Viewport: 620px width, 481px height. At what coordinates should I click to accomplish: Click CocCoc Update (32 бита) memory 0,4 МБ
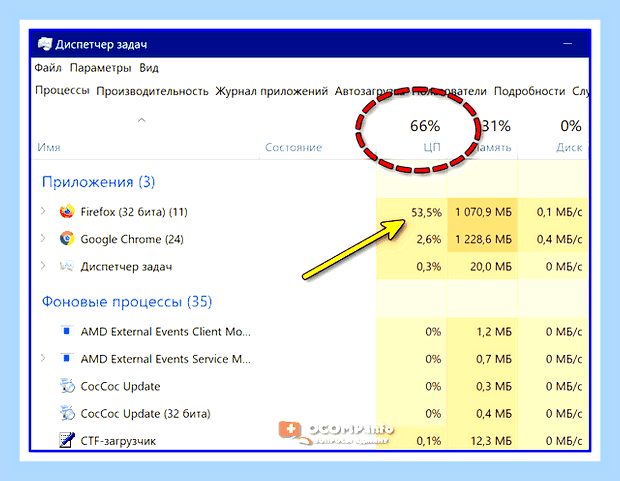pos(494,413)
